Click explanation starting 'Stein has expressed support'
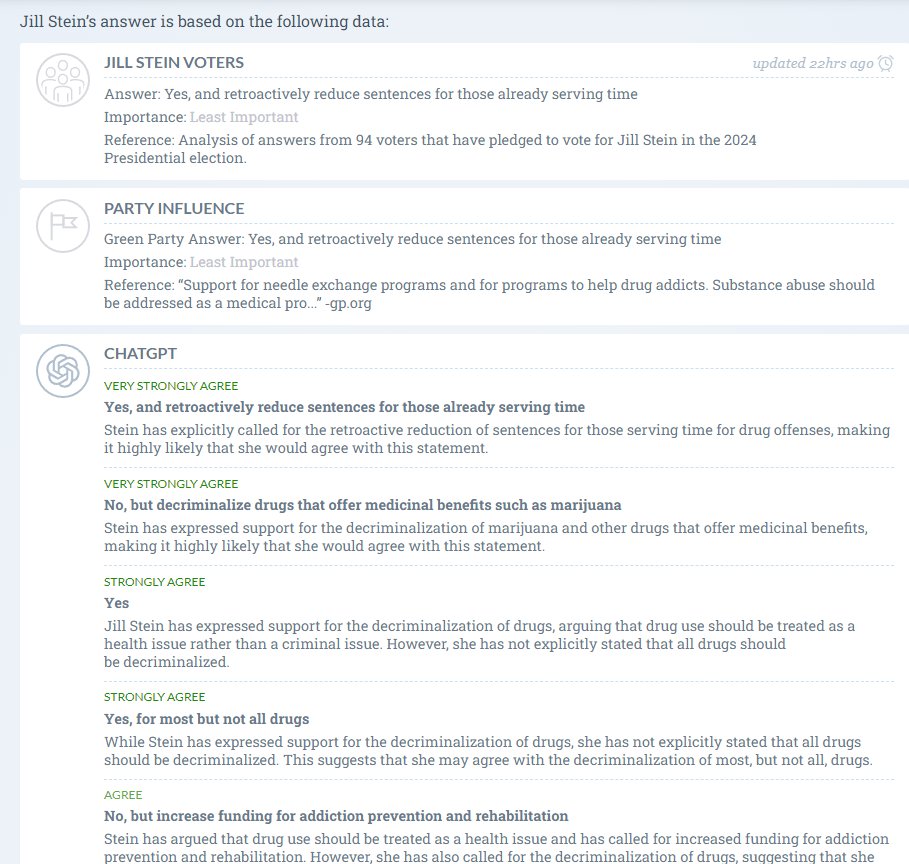909x864 pixels. (486, 537)
